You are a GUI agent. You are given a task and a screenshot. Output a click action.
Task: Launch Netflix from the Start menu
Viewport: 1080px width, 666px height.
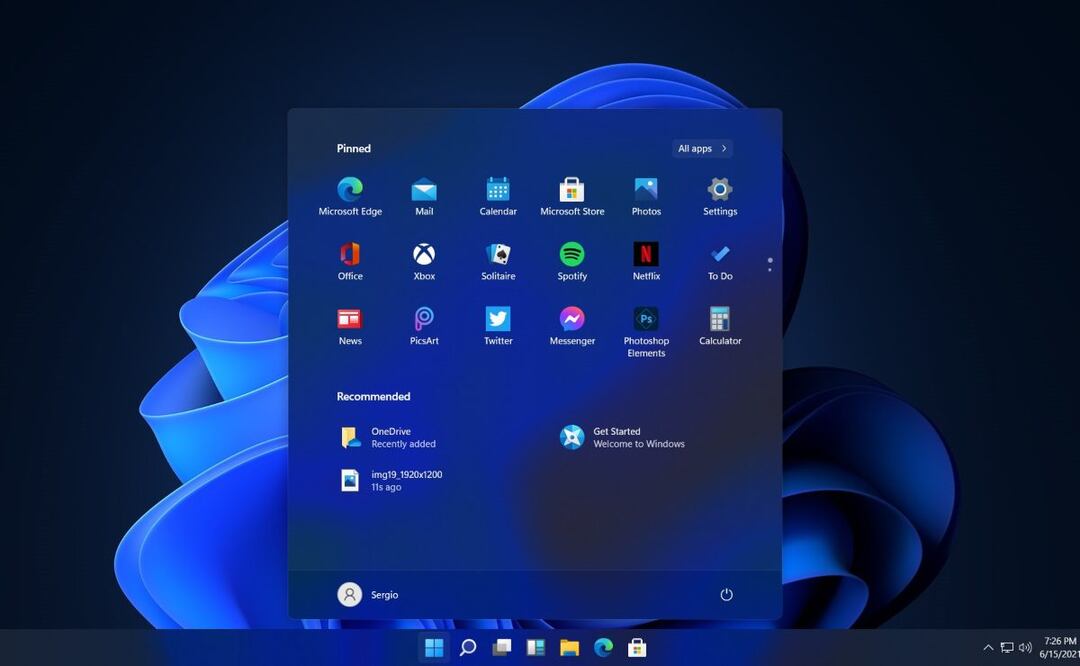pos(645,255)
